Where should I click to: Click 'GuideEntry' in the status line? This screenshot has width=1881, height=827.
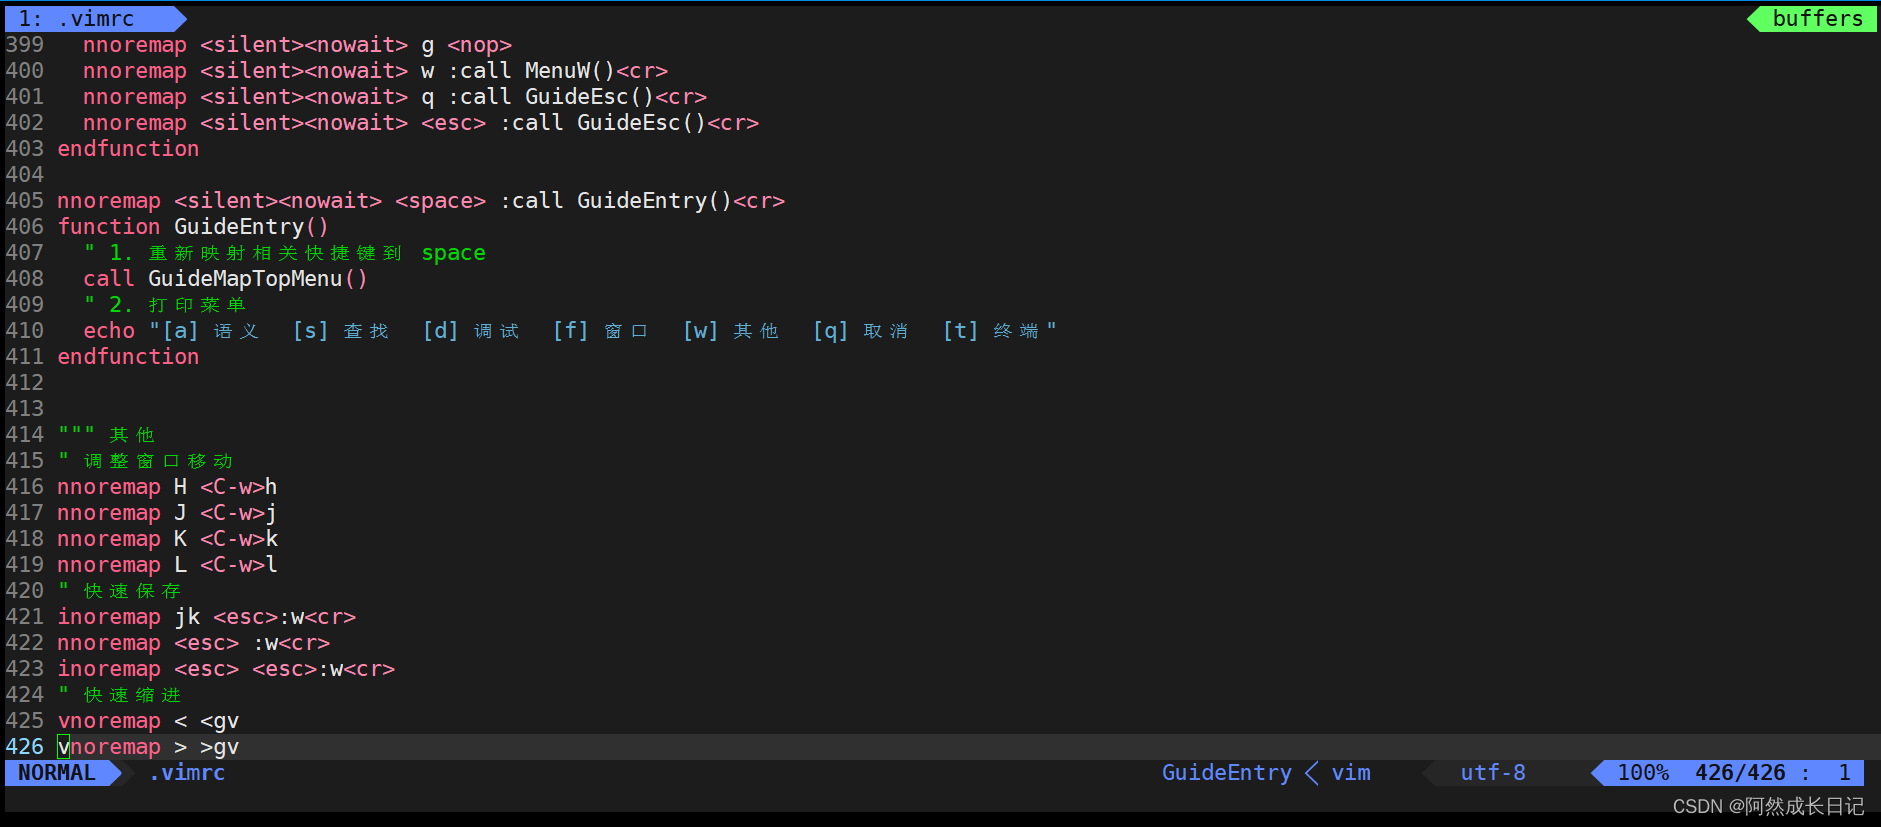tap(1226, 773)
